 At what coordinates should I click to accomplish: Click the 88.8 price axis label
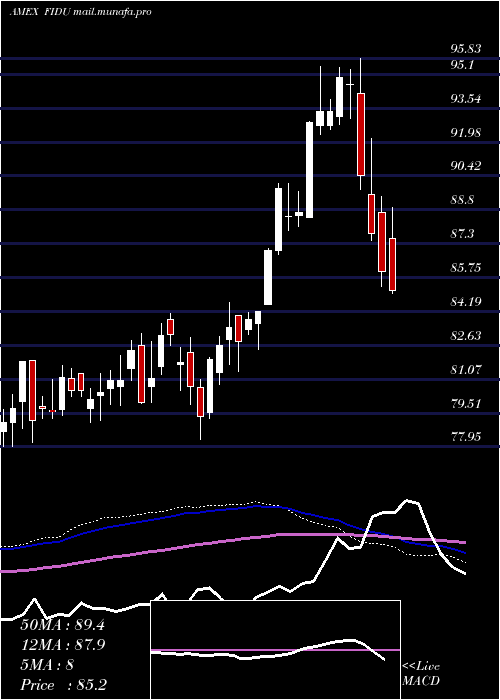coord(462,200)
